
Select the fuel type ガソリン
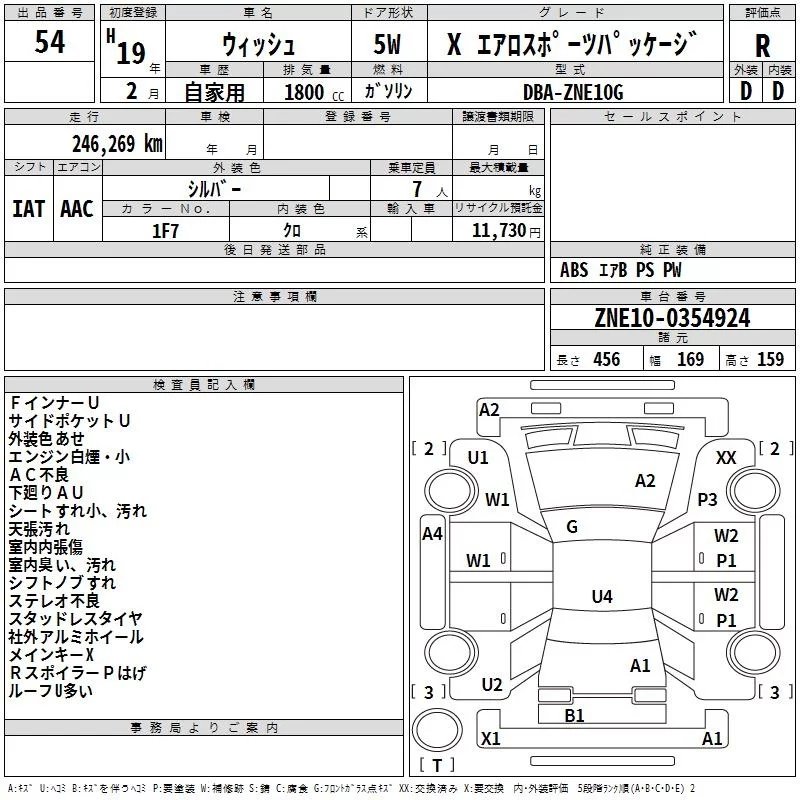pyautogui.click(x=388, y=90)
